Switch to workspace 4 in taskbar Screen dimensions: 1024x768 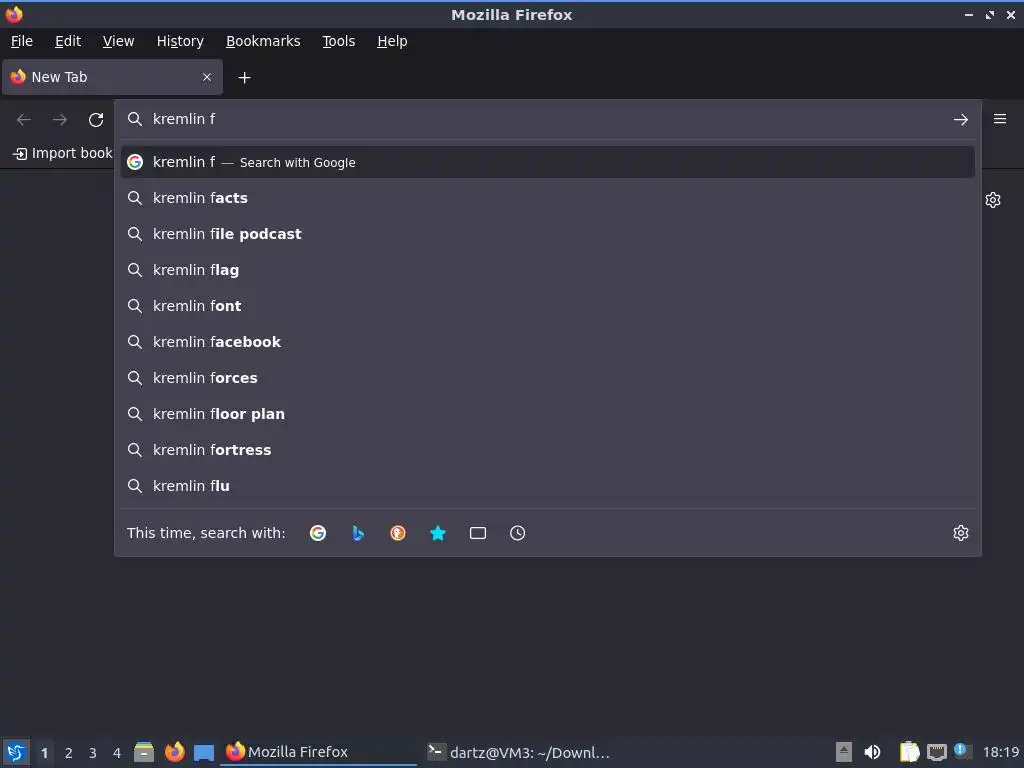pyautogui.click(x=117, y=753)
